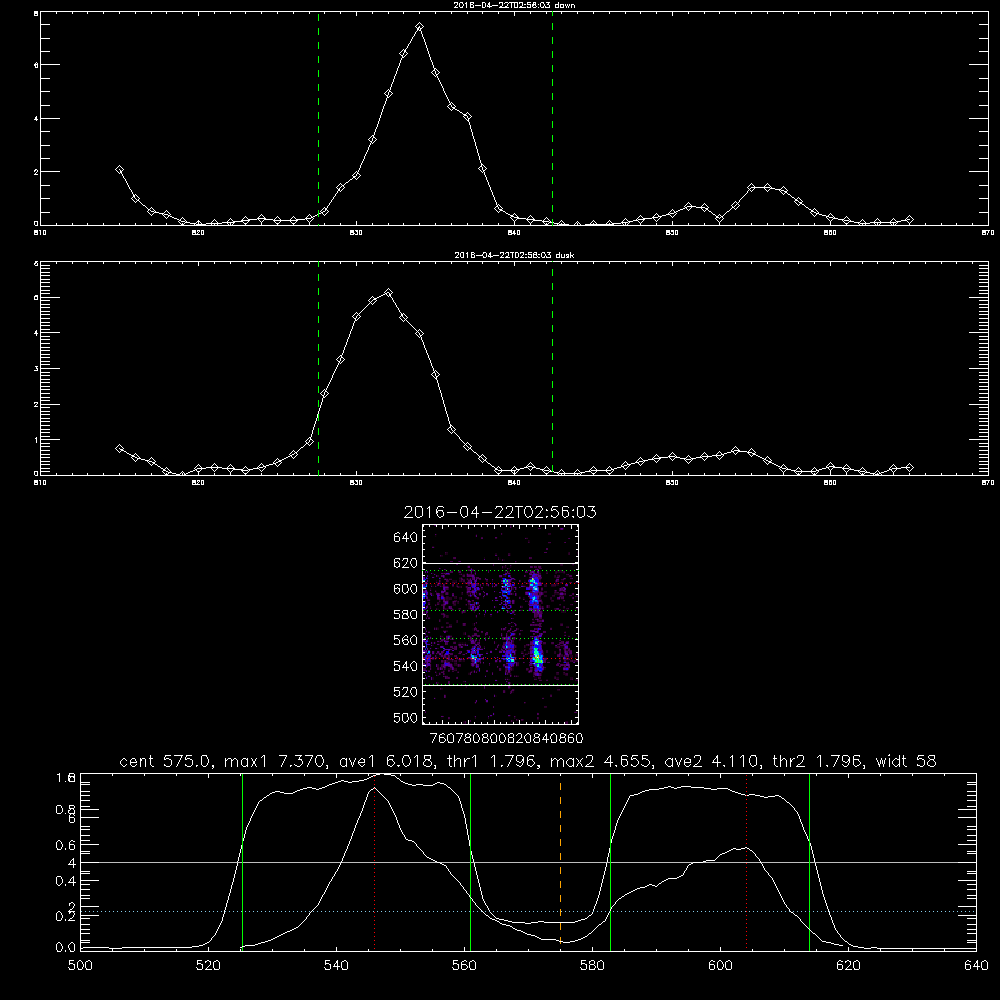1000x1000 pixels.
Task: Click the highest peak marker in dawn plot
Action: 419,27
